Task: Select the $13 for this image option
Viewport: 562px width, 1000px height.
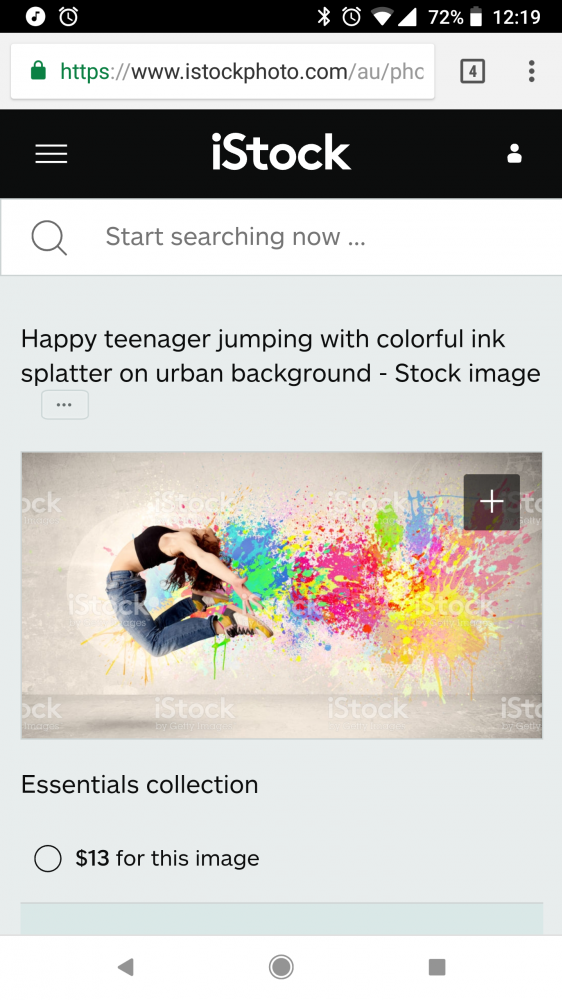Action: coord(147,858)
